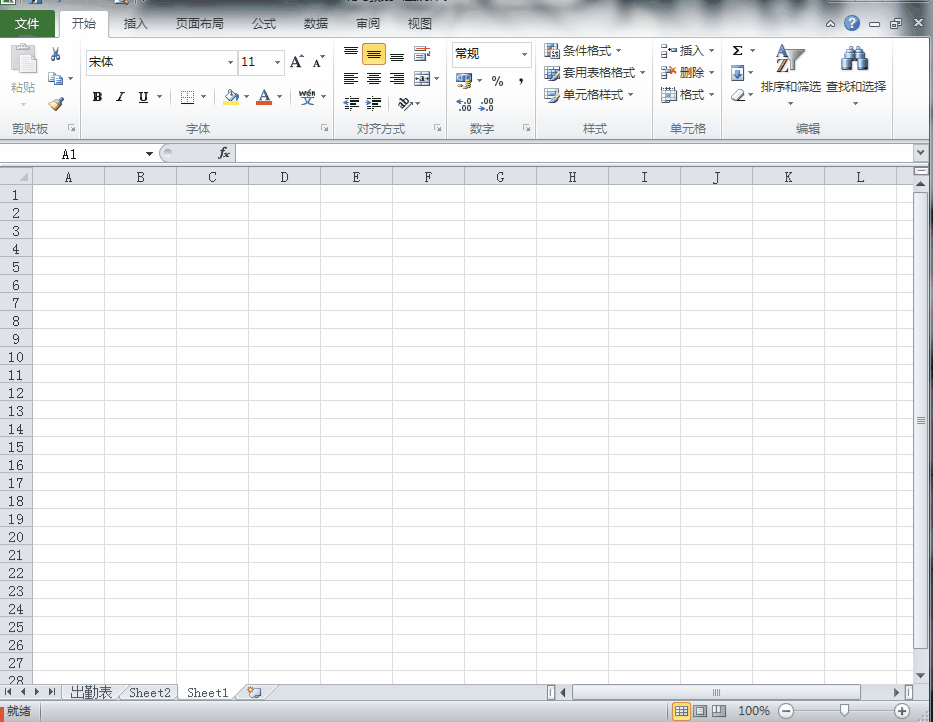
Task: Click the Paste clipboard icon
Action: (x=23, y=61)
